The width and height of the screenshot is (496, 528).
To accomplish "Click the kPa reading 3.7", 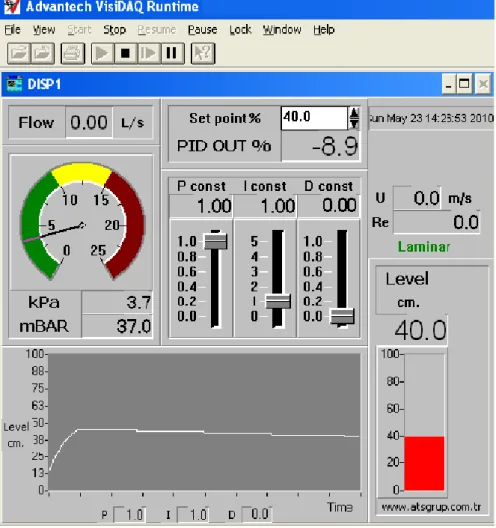I will click(x=117, y=302).
